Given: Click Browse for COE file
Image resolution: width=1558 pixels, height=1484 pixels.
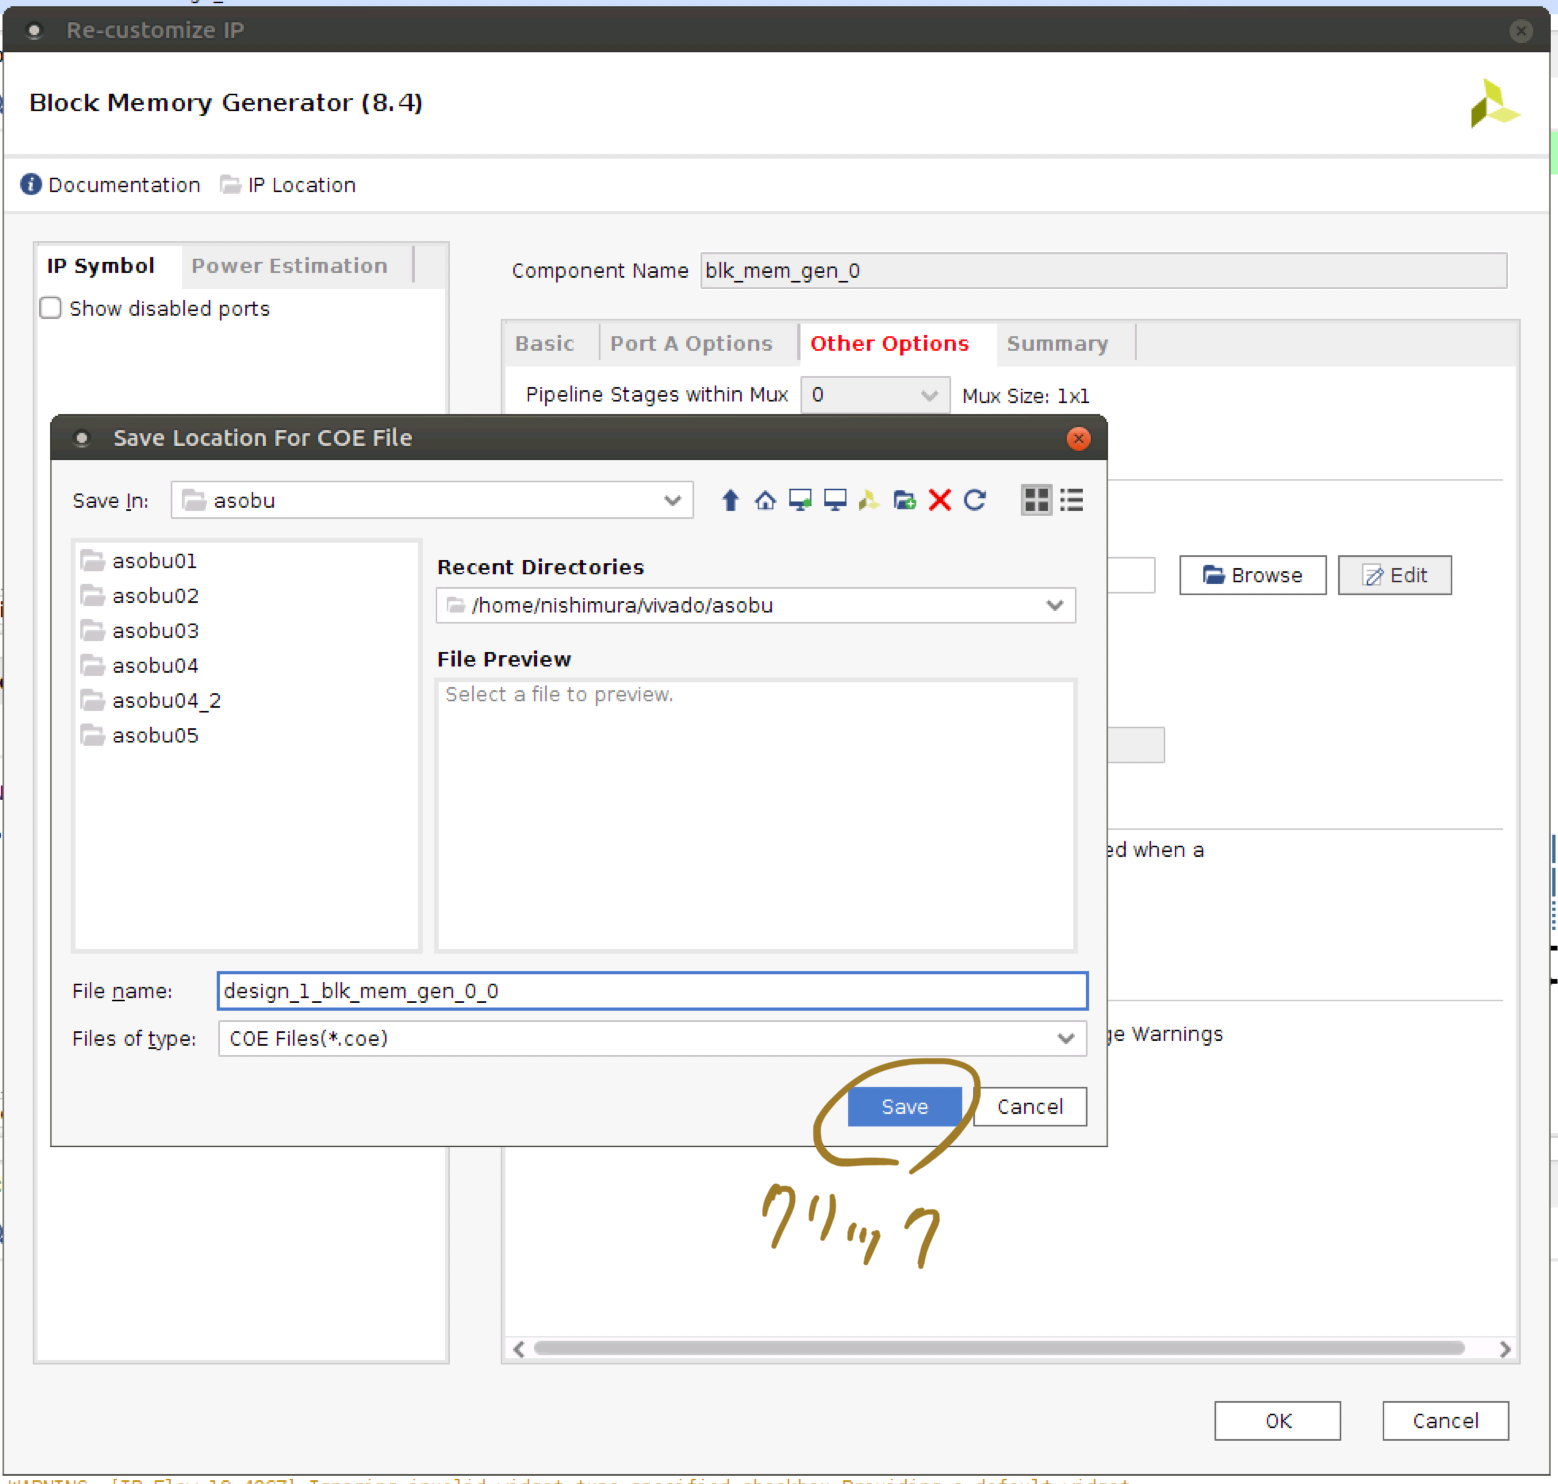Looking at the screenshot, I should (1253, 575).
